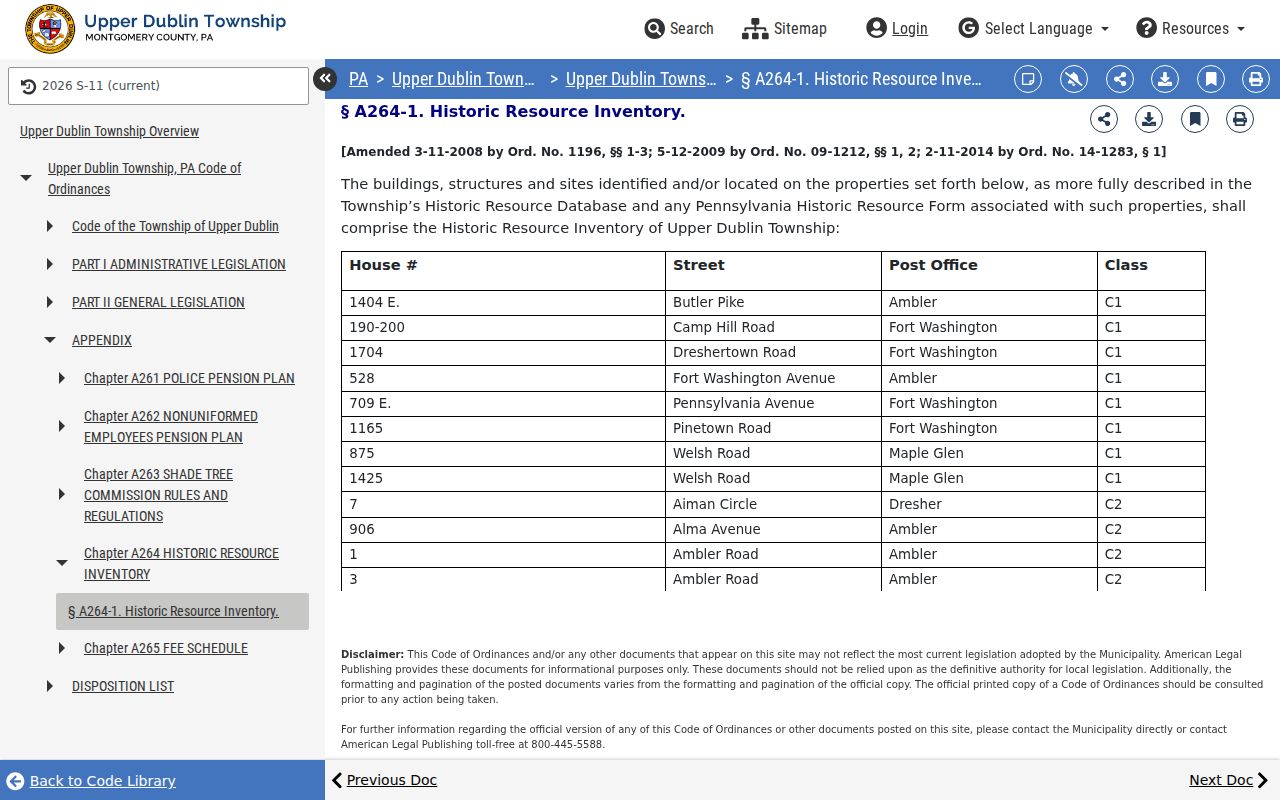Collapse the sidebar with the double-chevron button
1280x800 pixels.
(325, 78)
